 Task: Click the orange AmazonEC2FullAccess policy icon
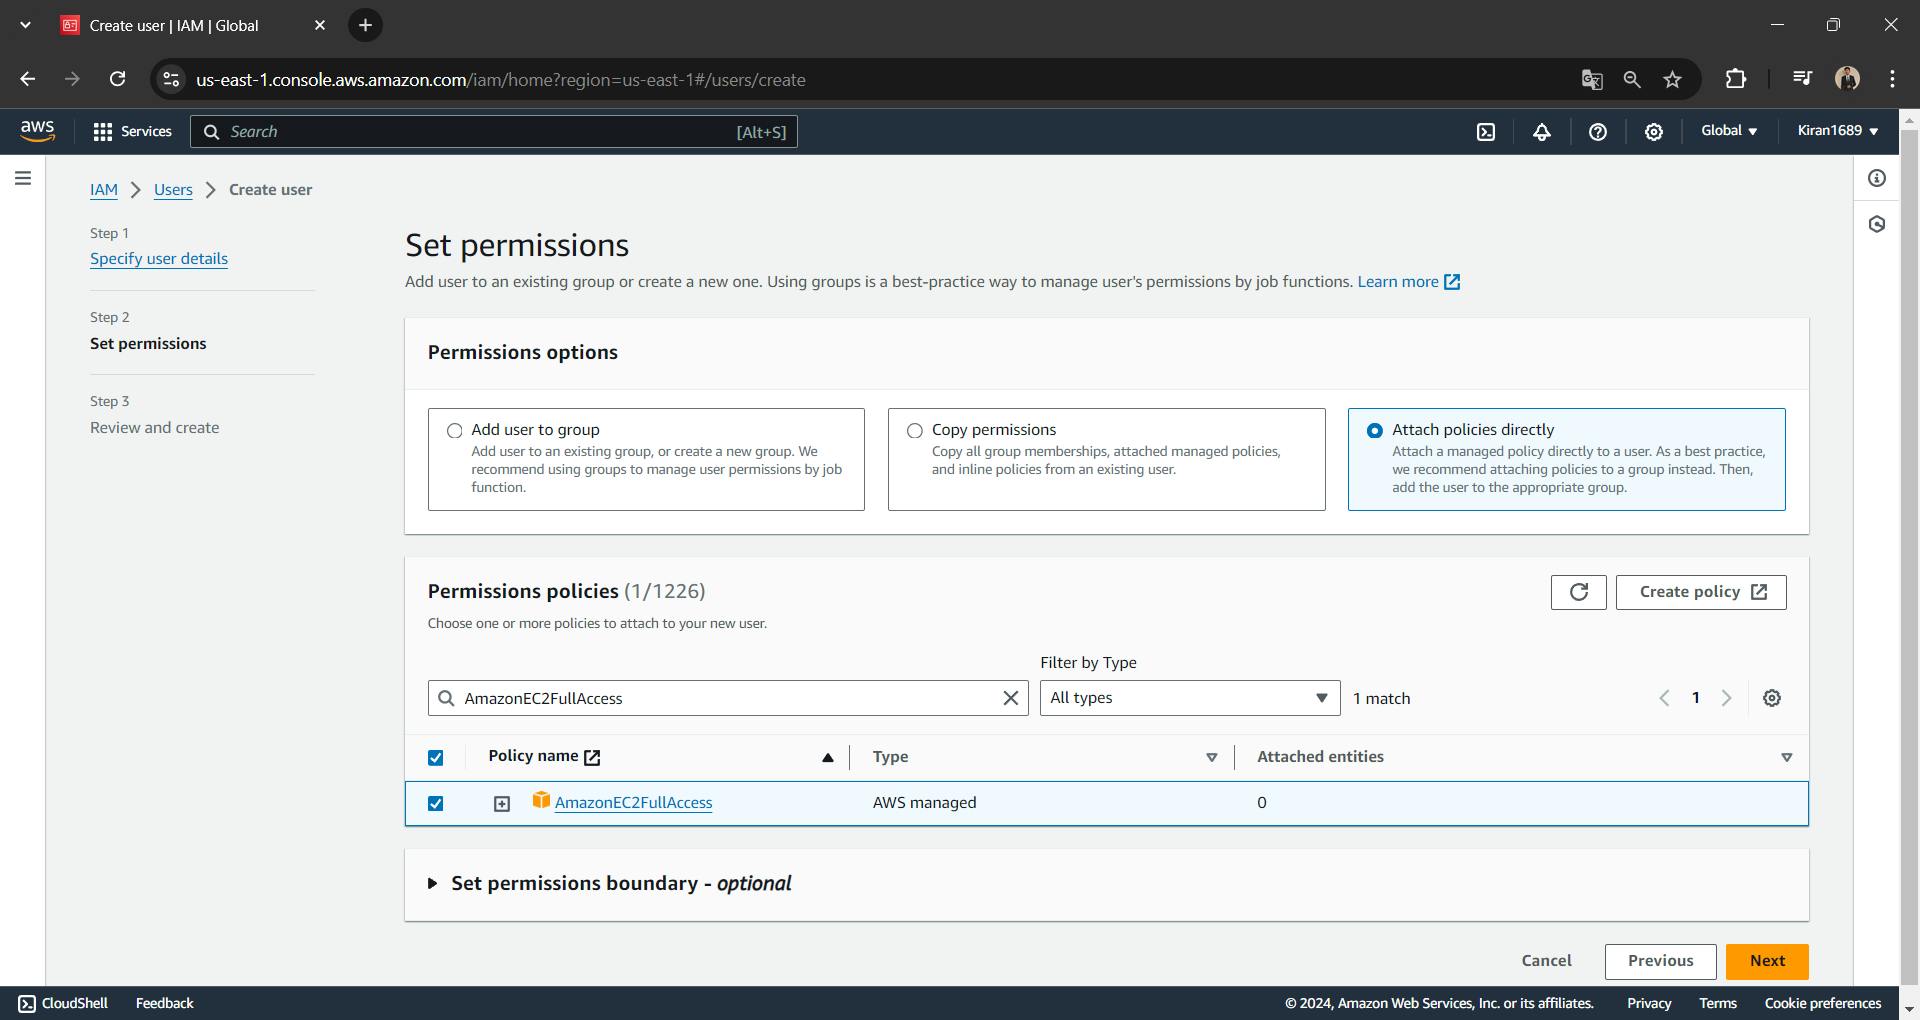click(541, 800)
